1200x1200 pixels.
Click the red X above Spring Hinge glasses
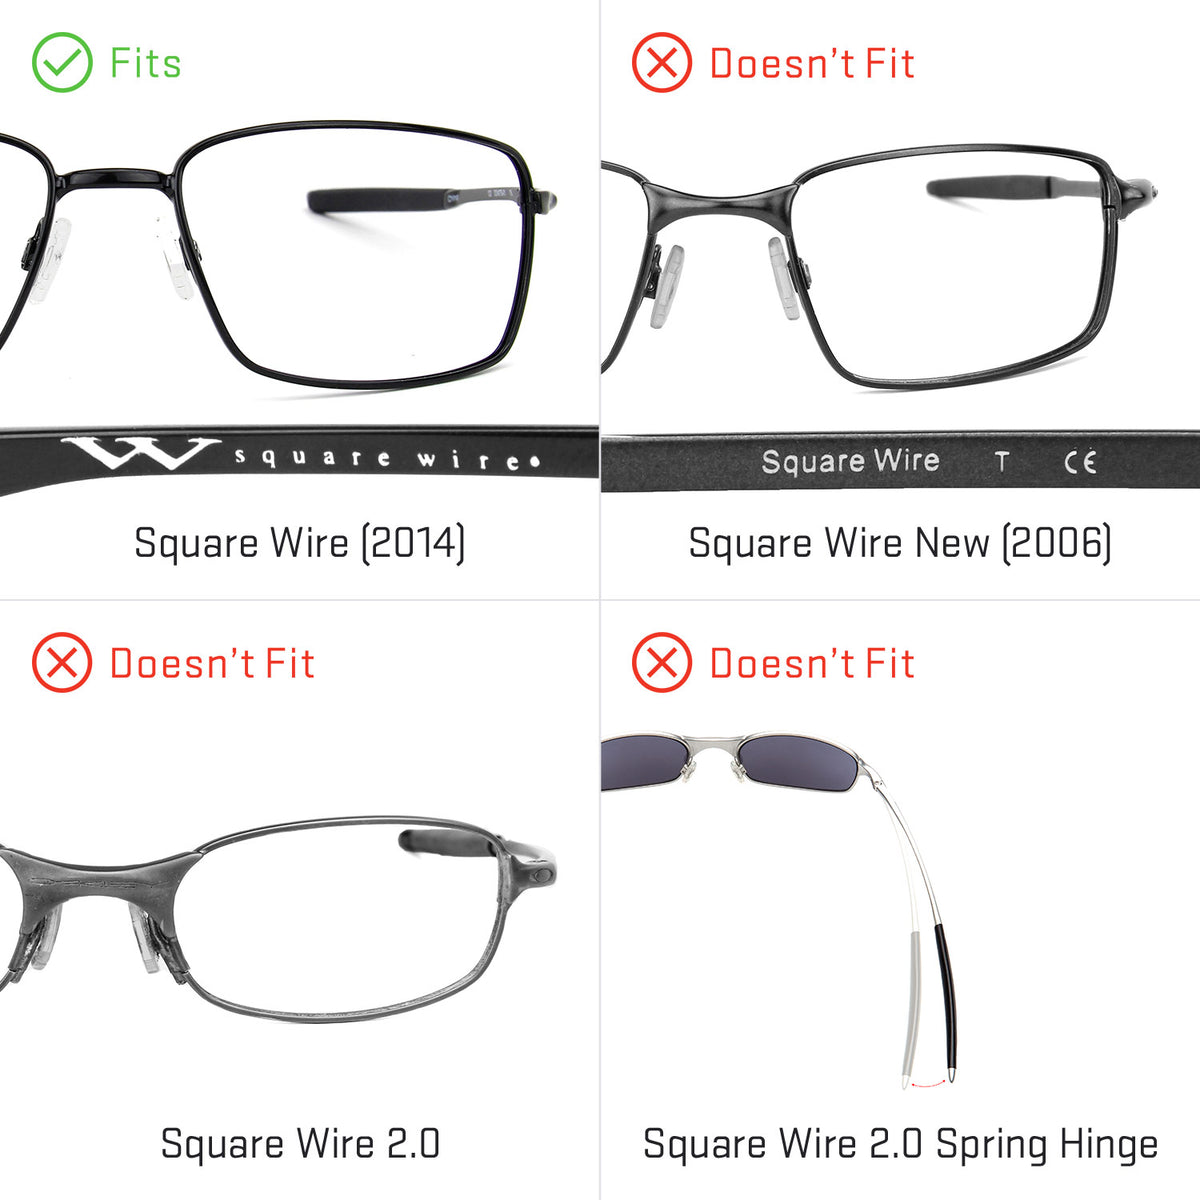pos(662,662)
